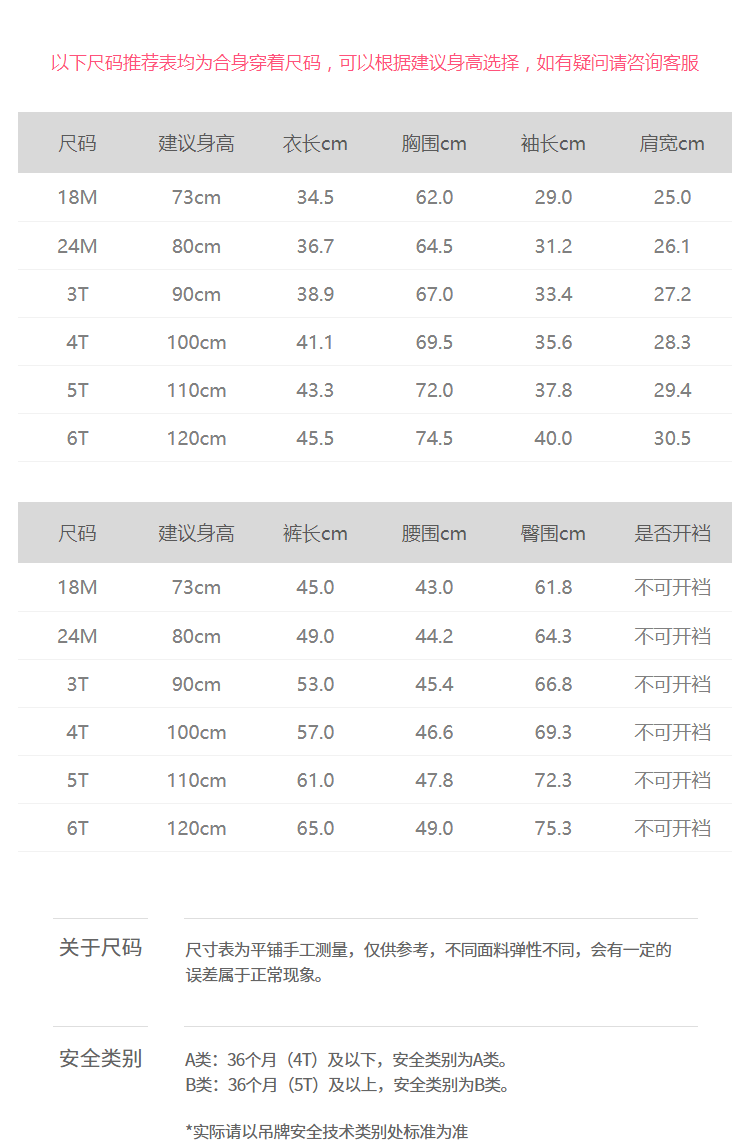Click the 是否开裆 column header
The height and width of the screenshot is (1144, 750).
[x=672, y=533]
